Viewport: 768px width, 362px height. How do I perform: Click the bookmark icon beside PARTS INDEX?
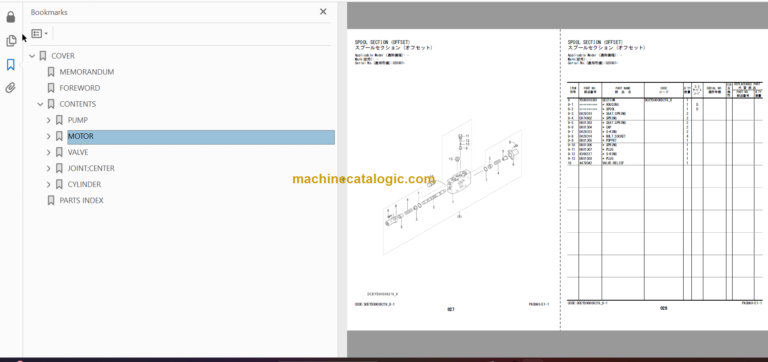(51, 201)
